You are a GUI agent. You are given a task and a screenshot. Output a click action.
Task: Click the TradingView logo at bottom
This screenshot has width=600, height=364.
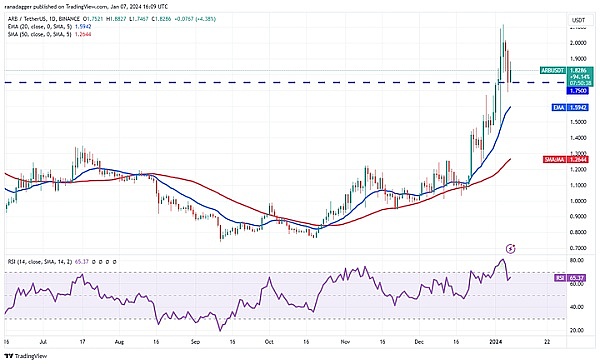(26, 356)
